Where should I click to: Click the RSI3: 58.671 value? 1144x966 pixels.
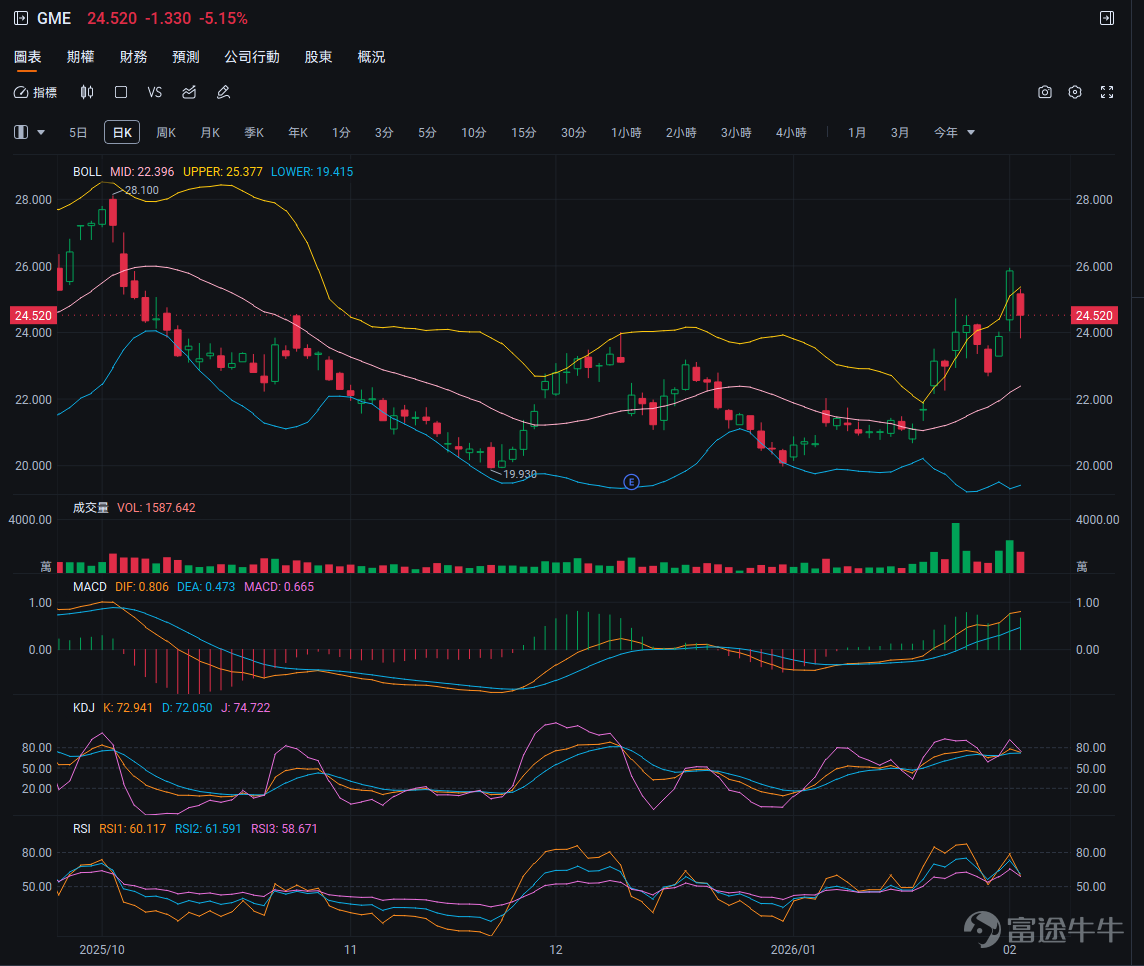click(284, 829)
